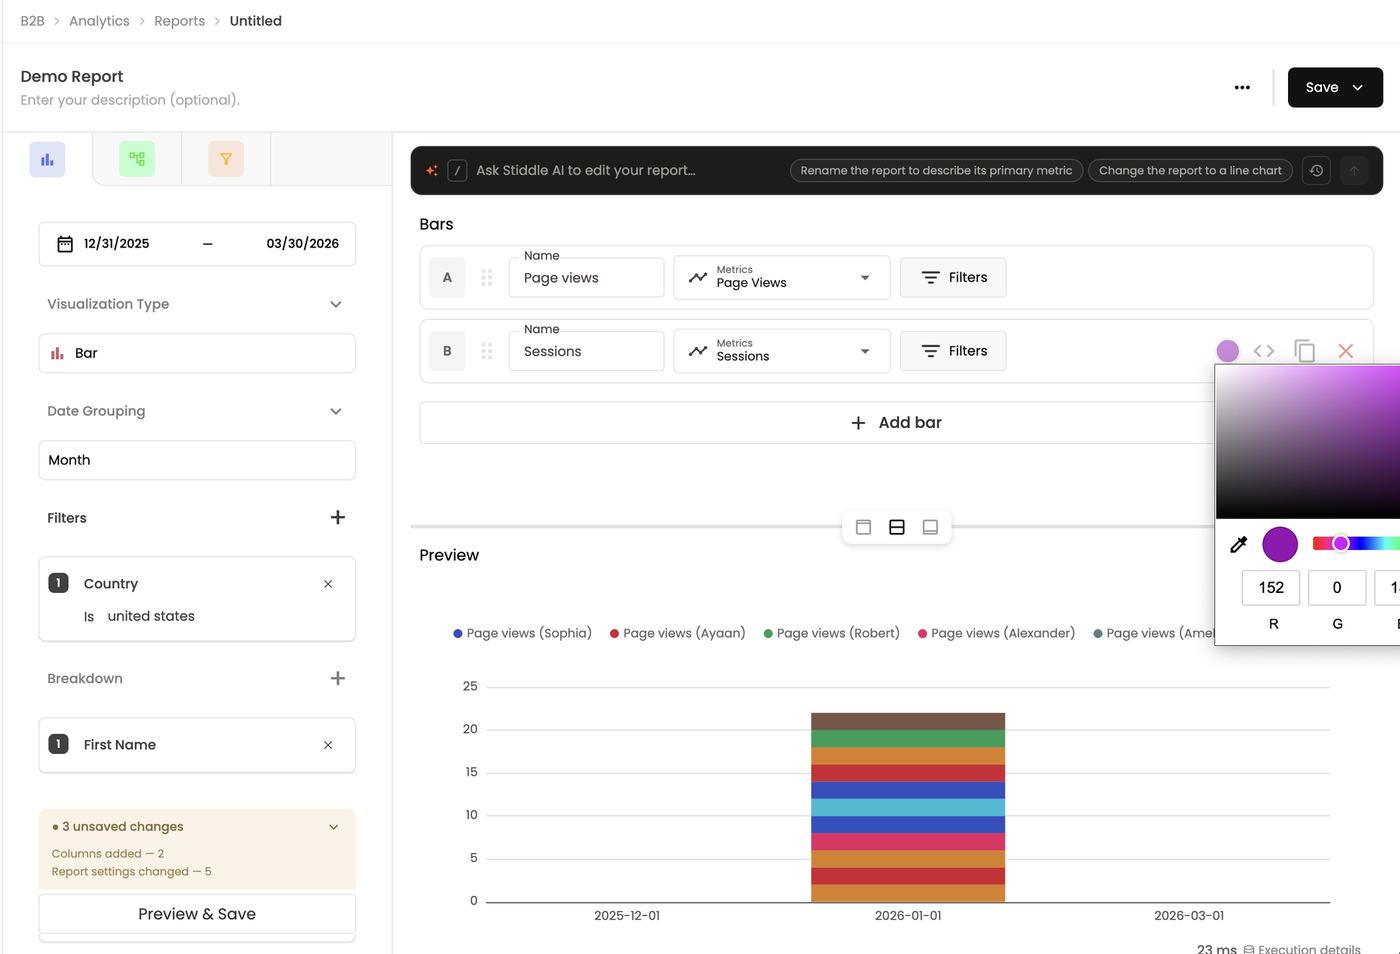Edit the united states filter value

[151, 616]
